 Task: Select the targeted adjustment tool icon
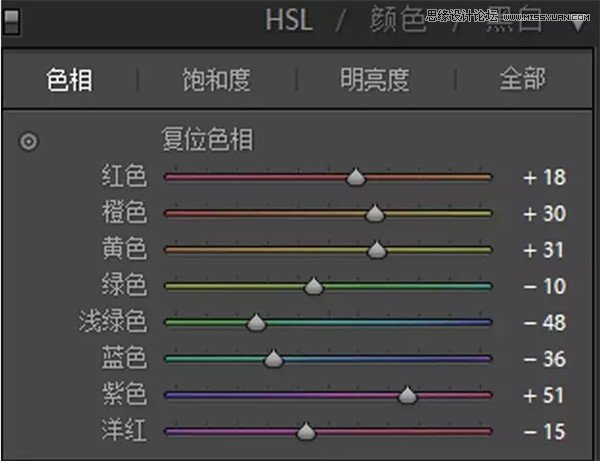pos(29,142)
